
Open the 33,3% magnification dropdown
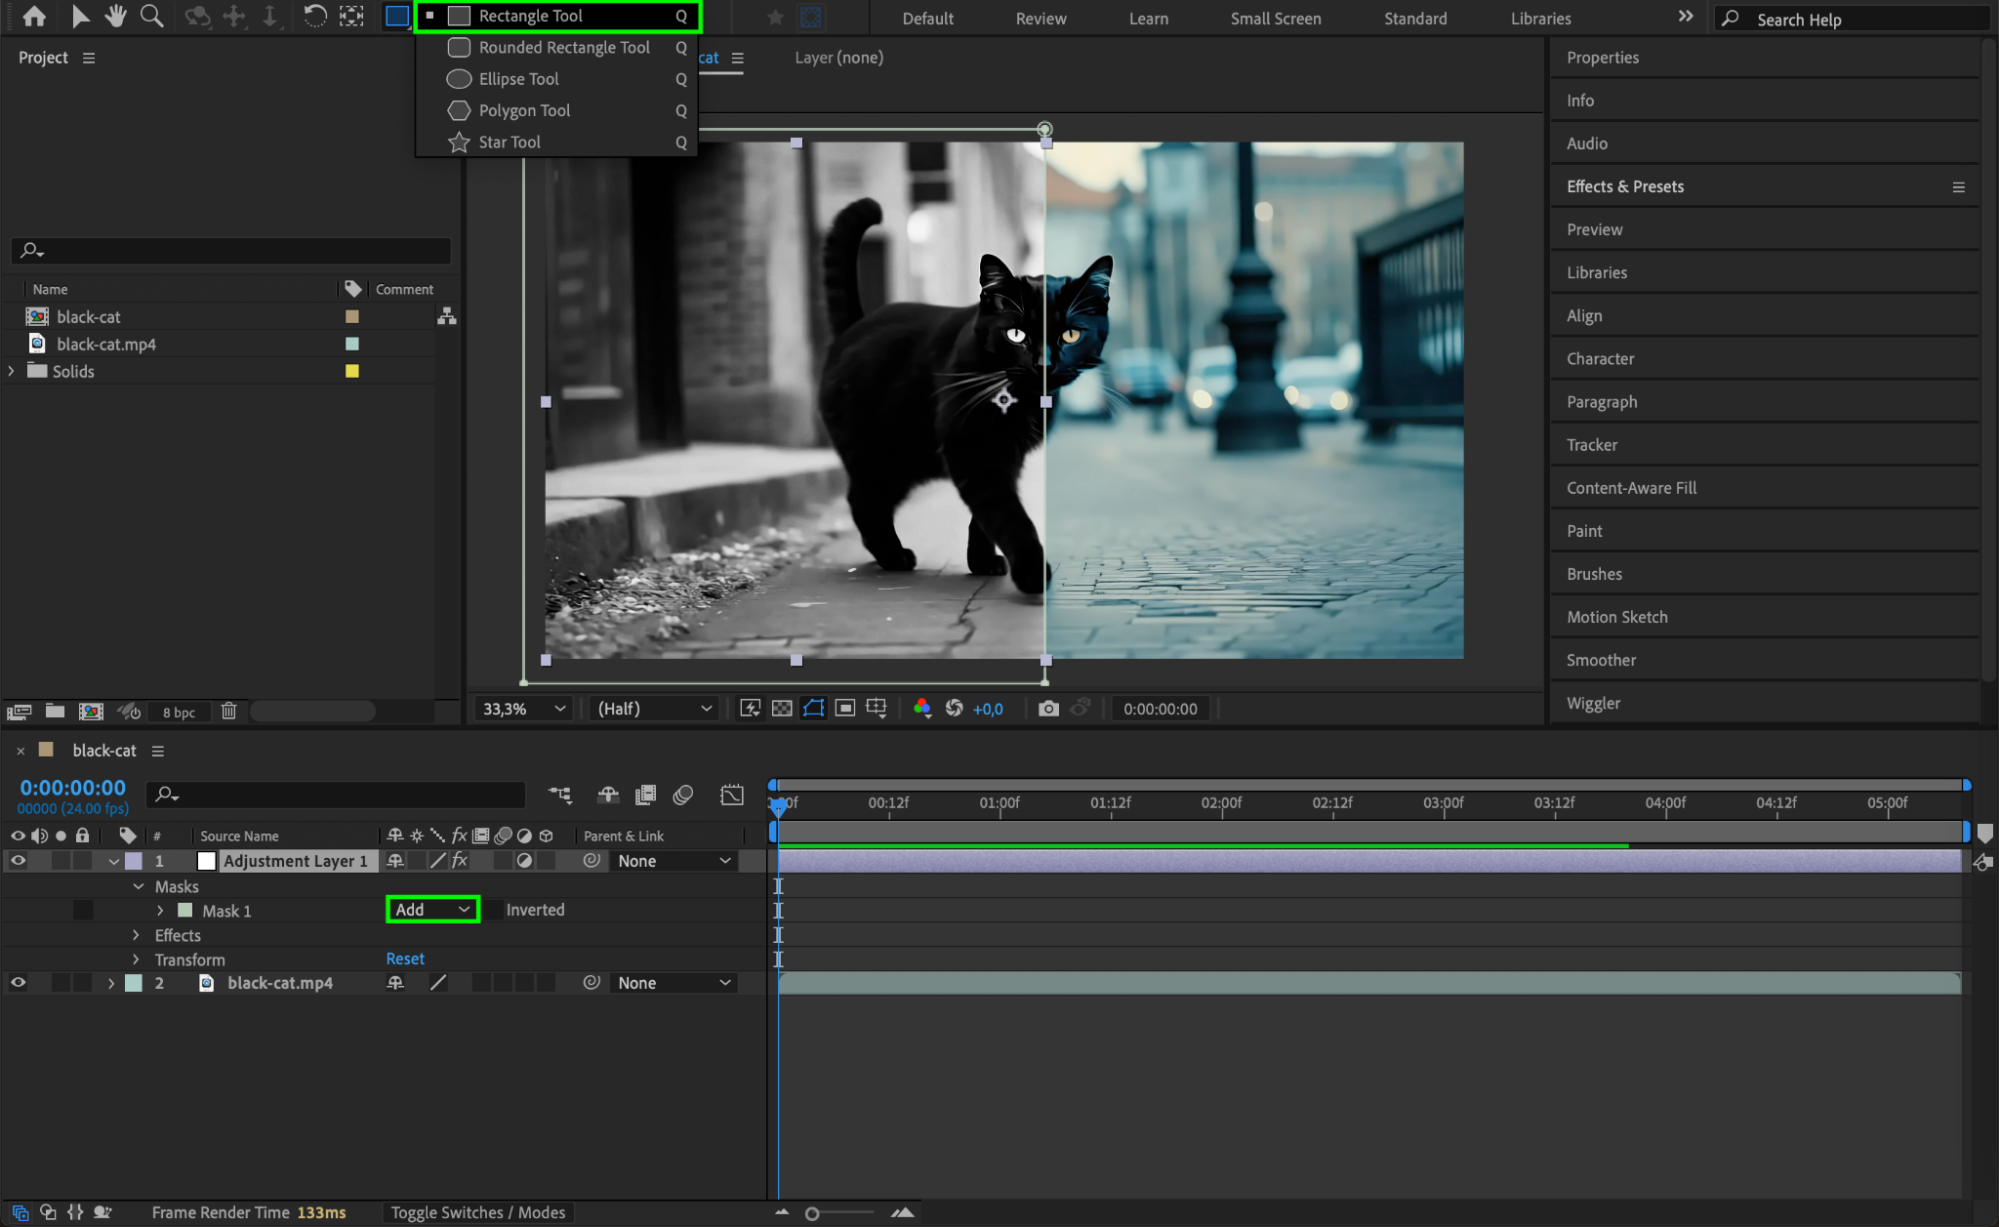524,708
